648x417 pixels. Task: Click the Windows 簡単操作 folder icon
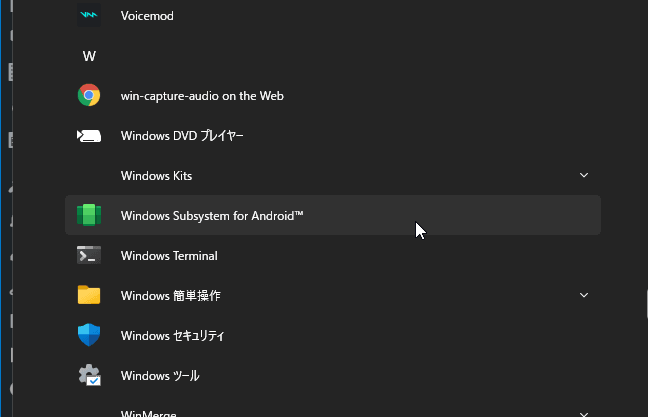point(89,296)
